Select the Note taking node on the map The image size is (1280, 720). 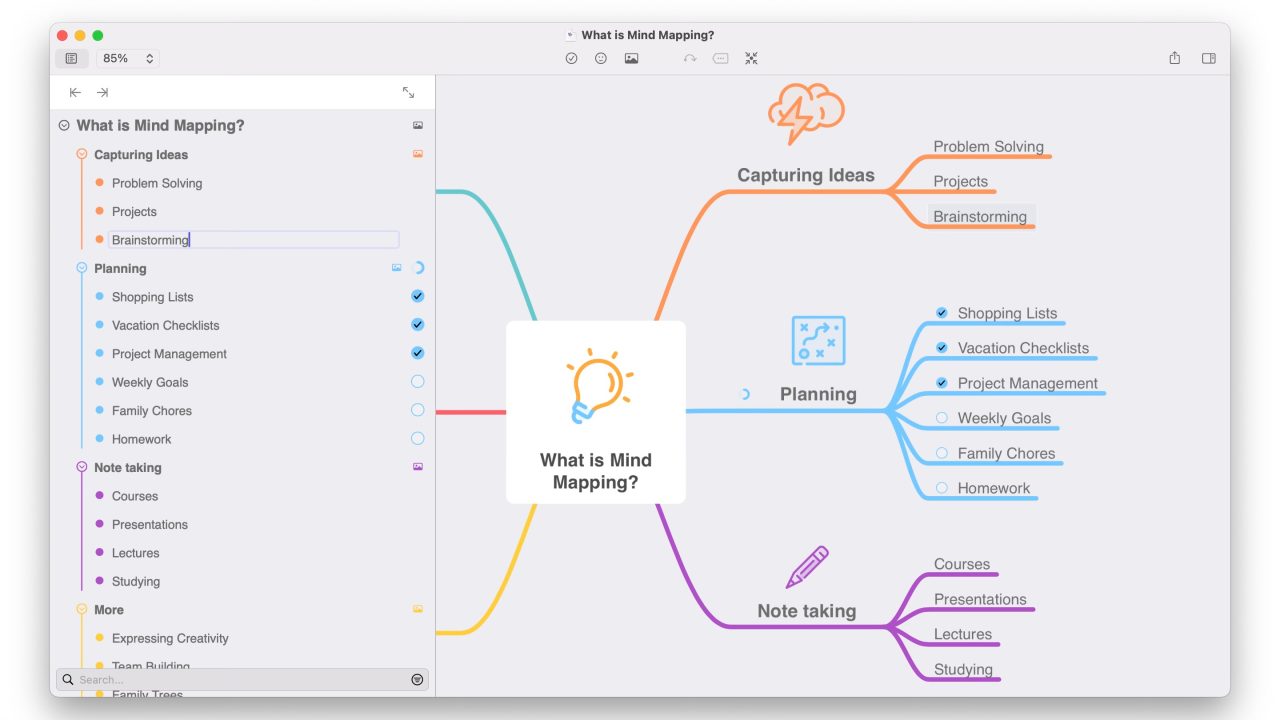(x=806, y=610)
